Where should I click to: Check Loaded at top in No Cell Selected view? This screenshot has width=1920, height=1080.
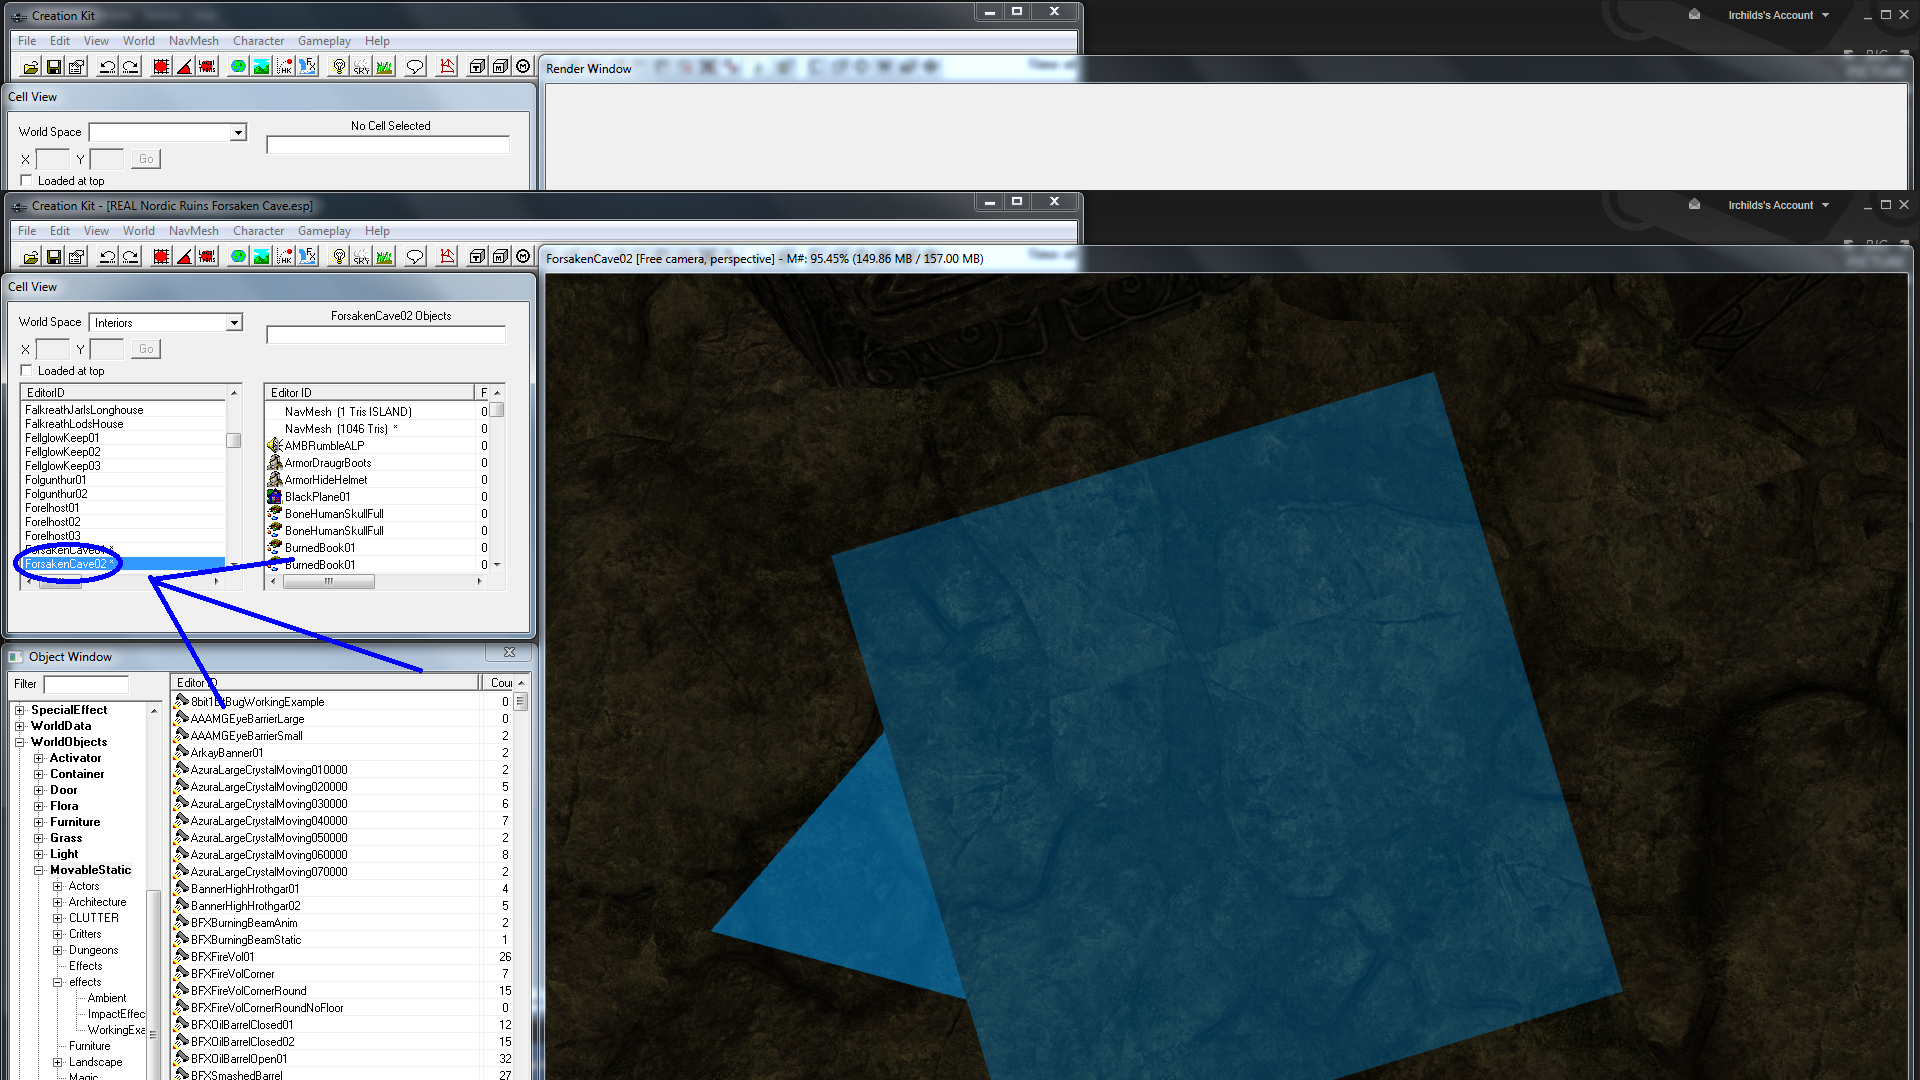pos(27,181)
